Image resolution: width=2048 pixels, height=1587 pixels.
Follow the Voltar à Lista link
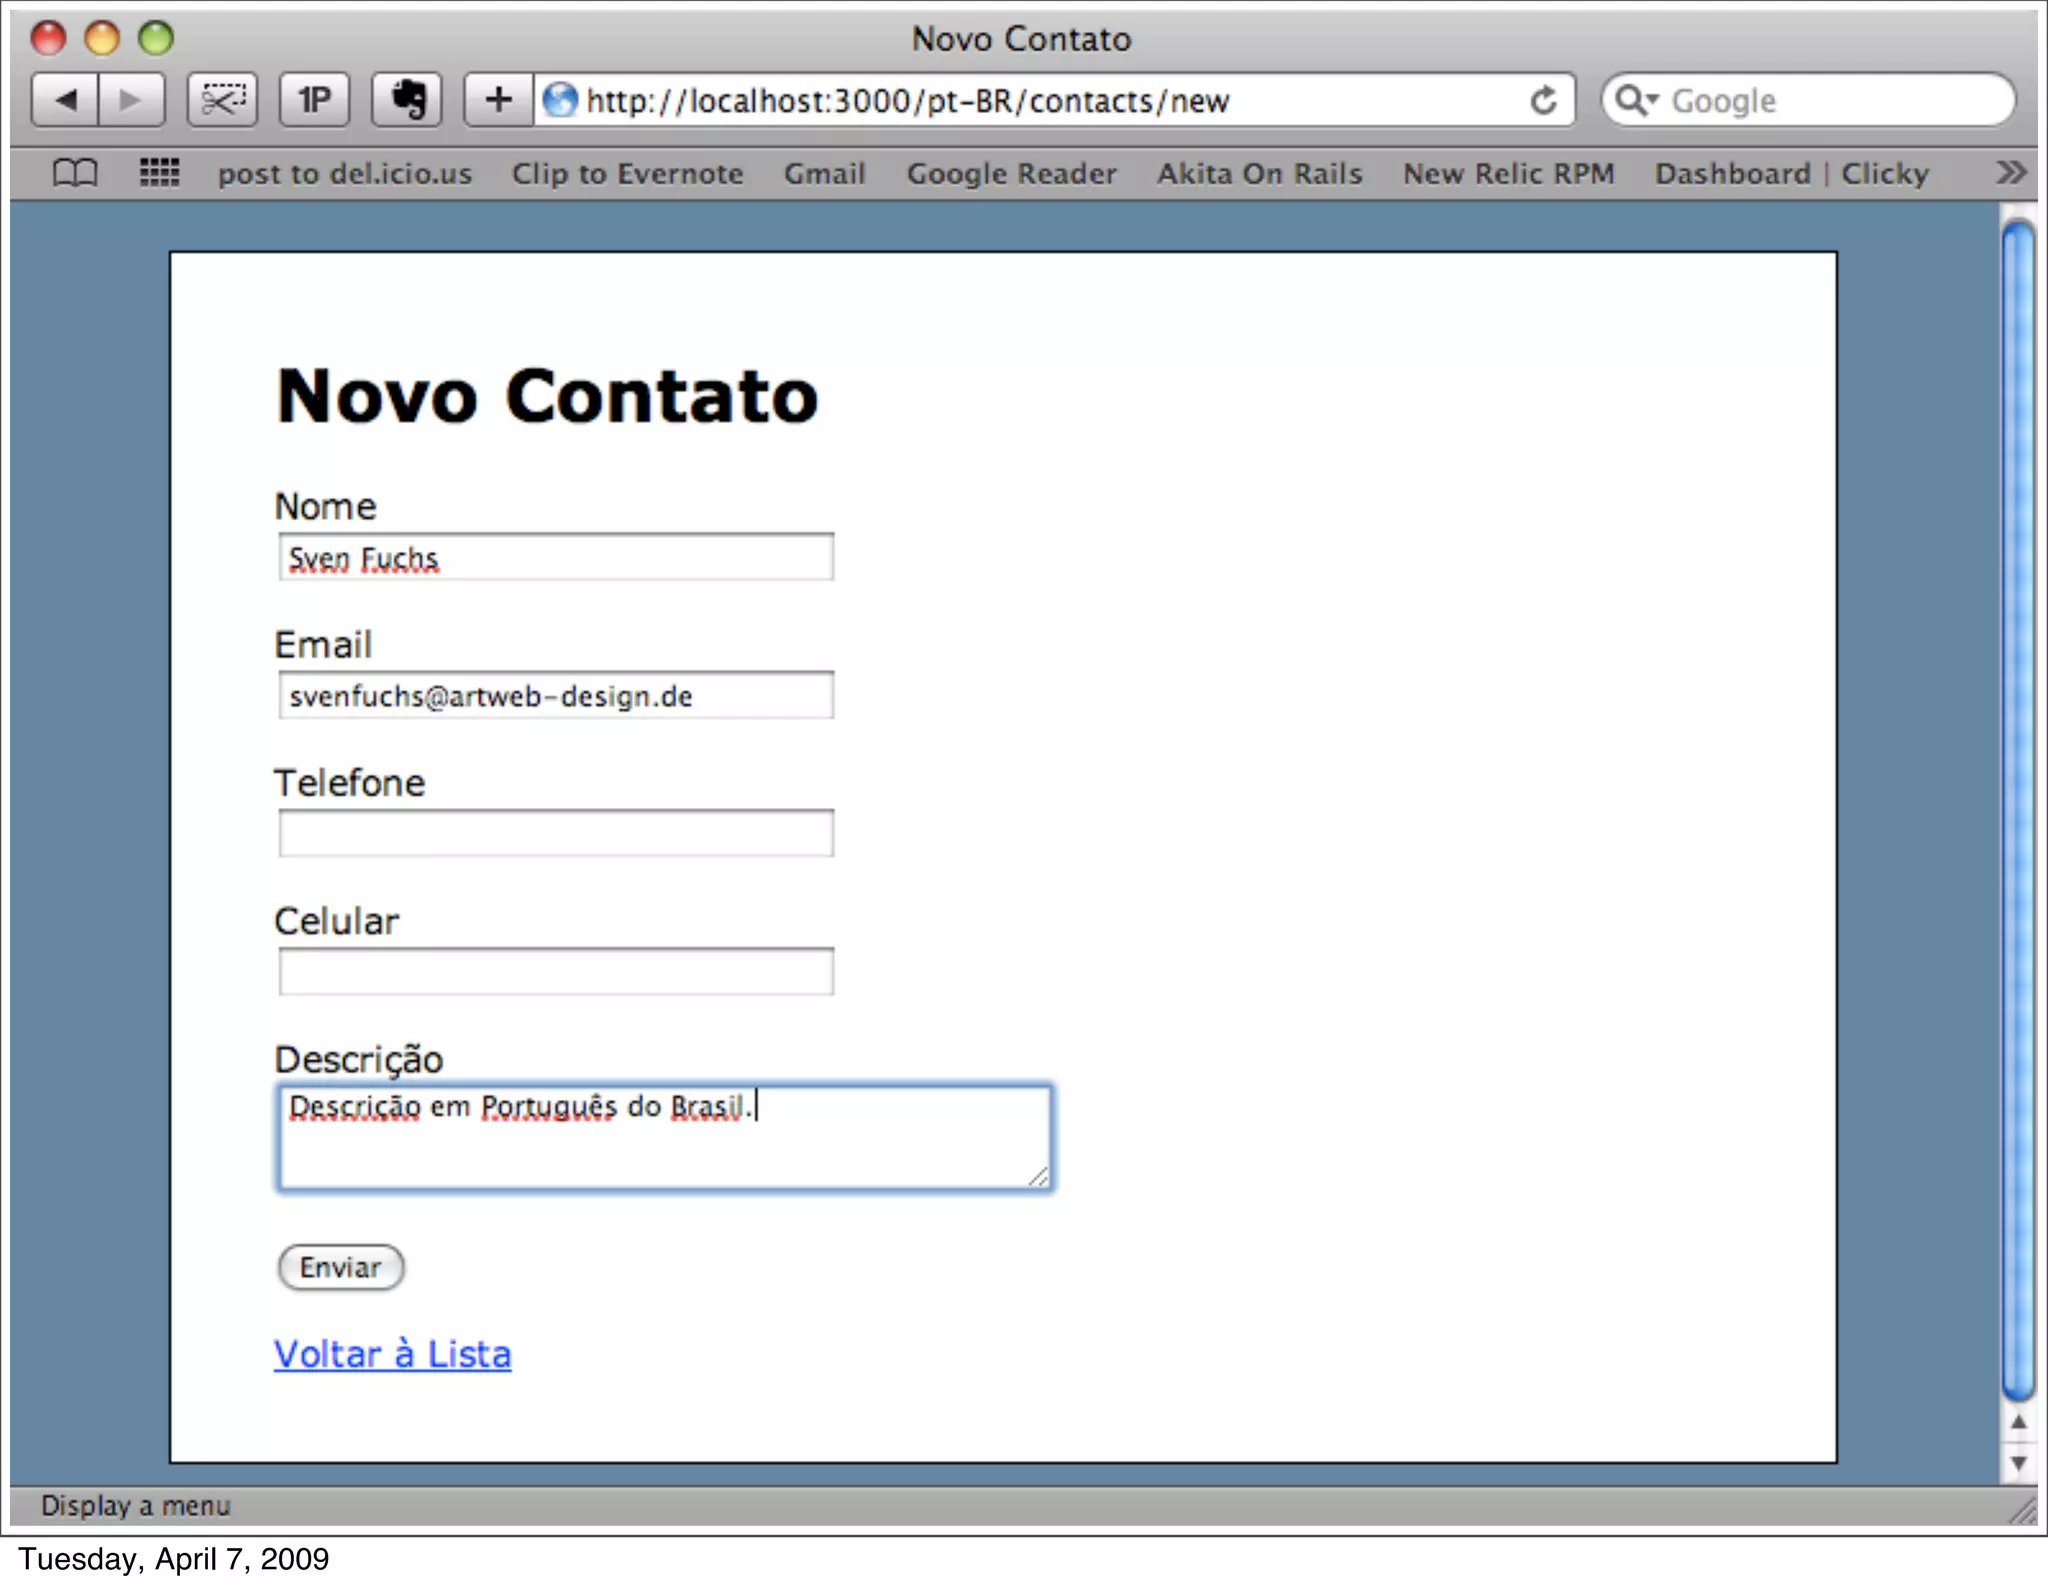392,1354
